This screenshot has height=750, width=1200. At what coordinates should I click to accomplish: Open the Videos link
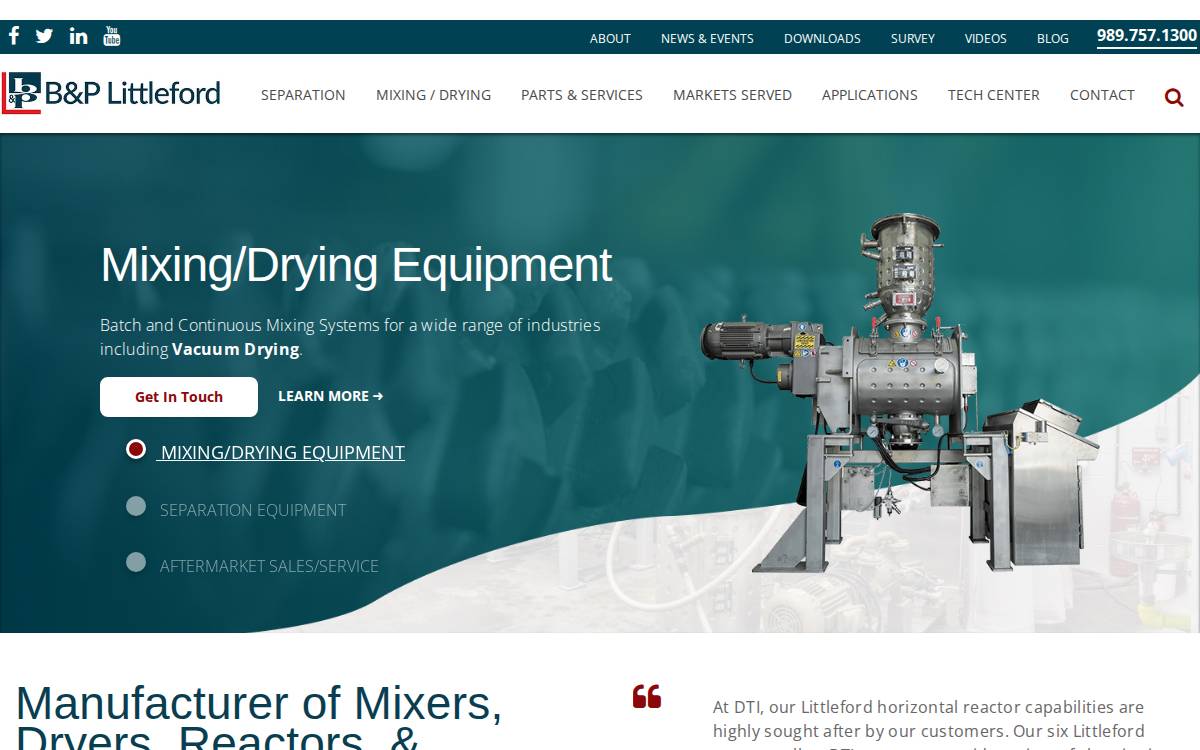tap(986, 38)
